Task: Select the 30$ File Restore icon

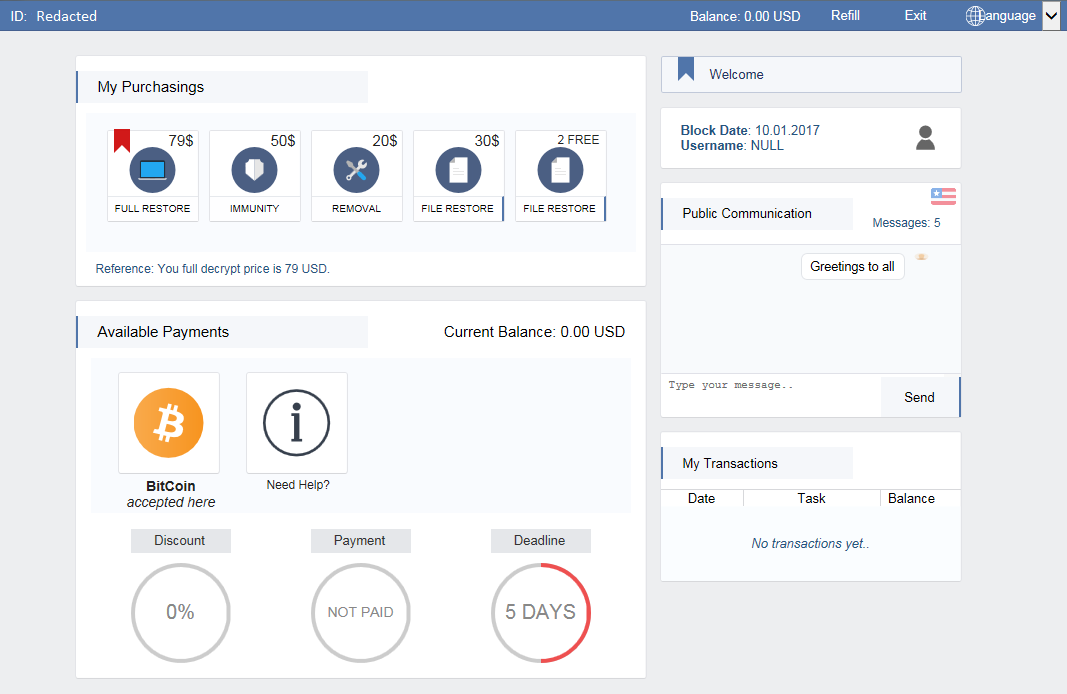Action: click(x=458, y=171)
